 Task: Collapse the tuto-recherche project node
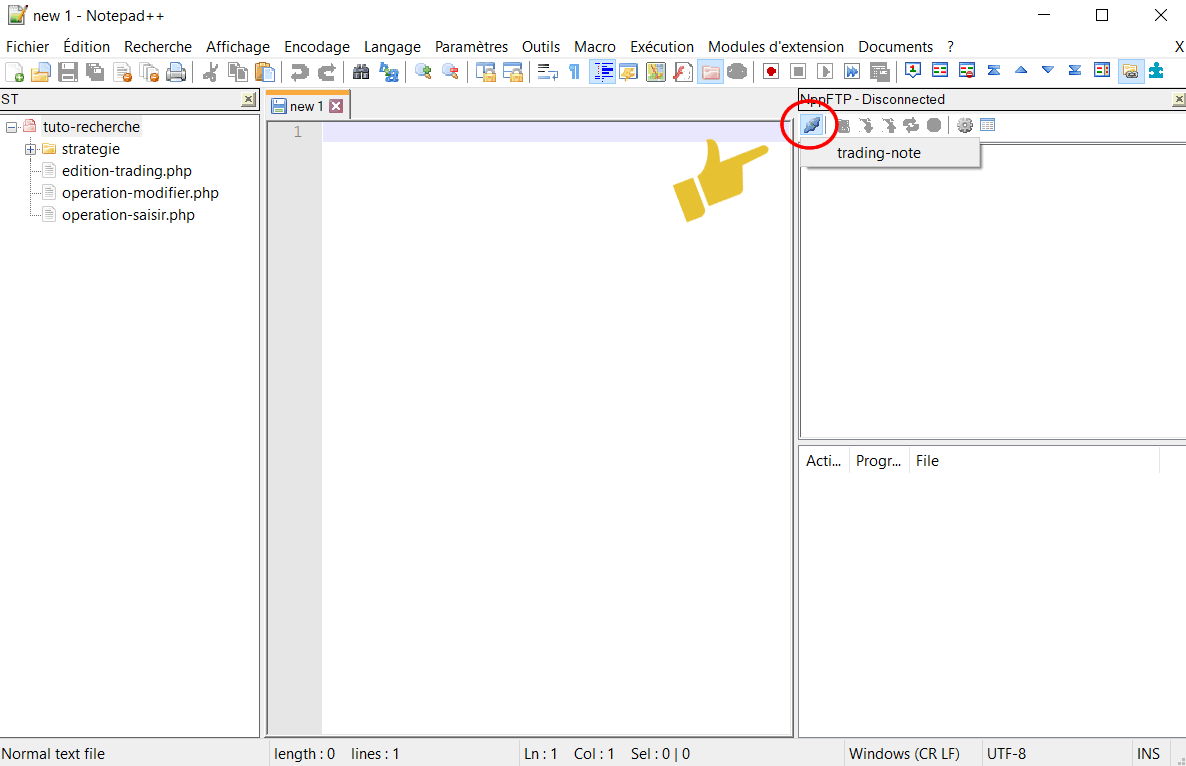click(11, 127)
